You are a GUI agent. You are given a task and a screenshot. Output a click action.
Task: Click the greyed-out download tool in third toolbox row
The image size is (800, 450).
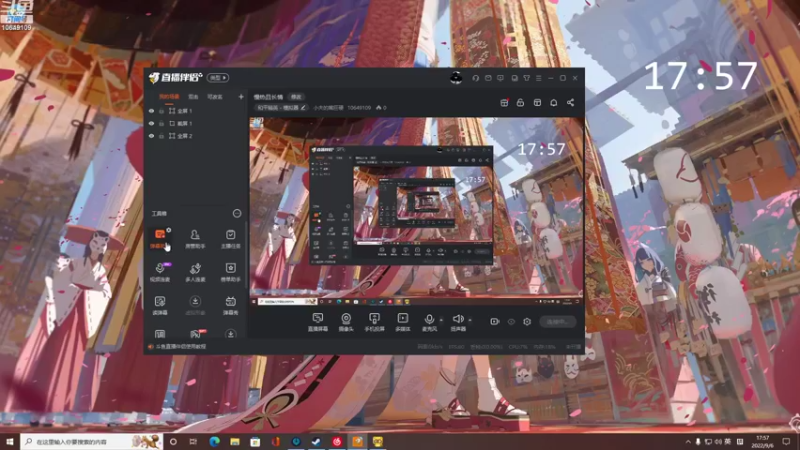pos(195,305)
